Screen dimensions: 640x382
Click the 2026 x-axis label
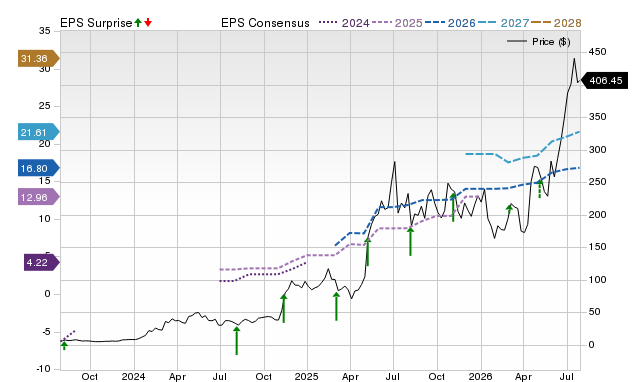click(480, 376)
